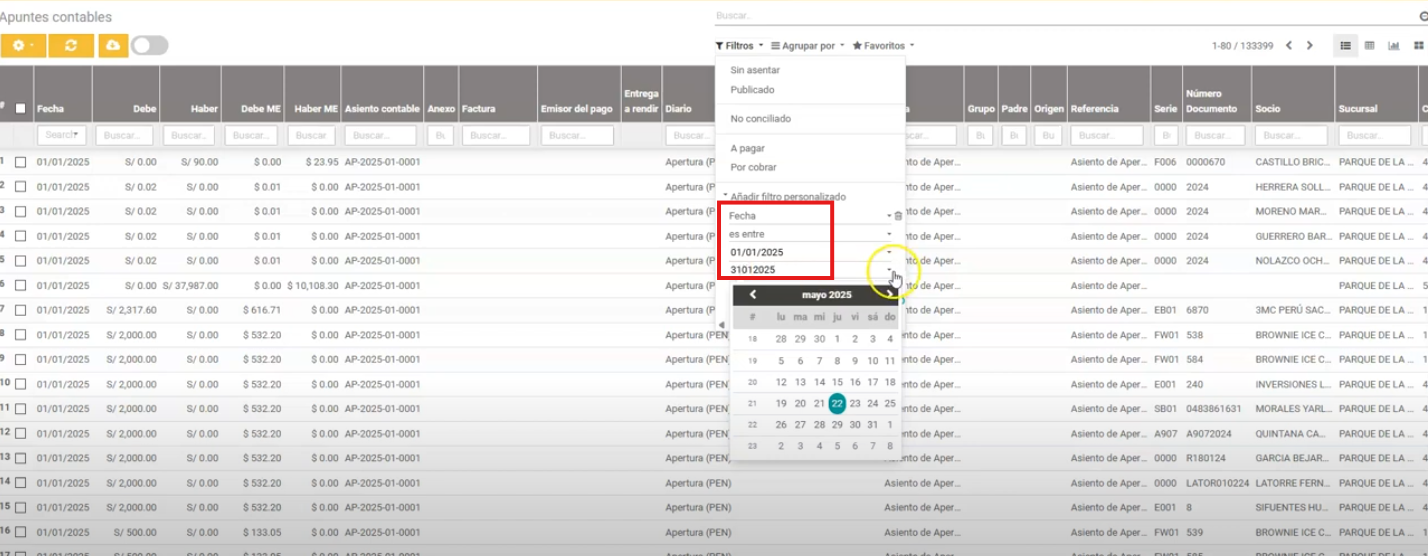Switch to list view
The width and height of the screenshot is (1428, 556).
[1346, 46]
